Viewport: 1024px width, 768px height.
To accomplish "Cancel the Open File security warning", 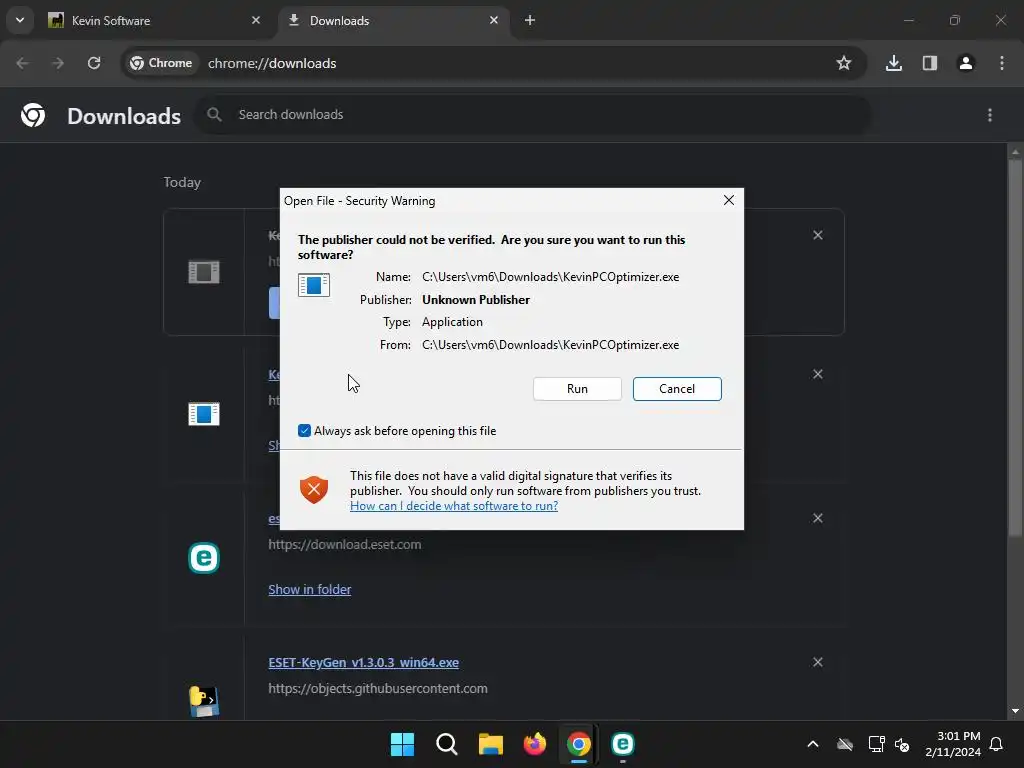I will (677, 389).
